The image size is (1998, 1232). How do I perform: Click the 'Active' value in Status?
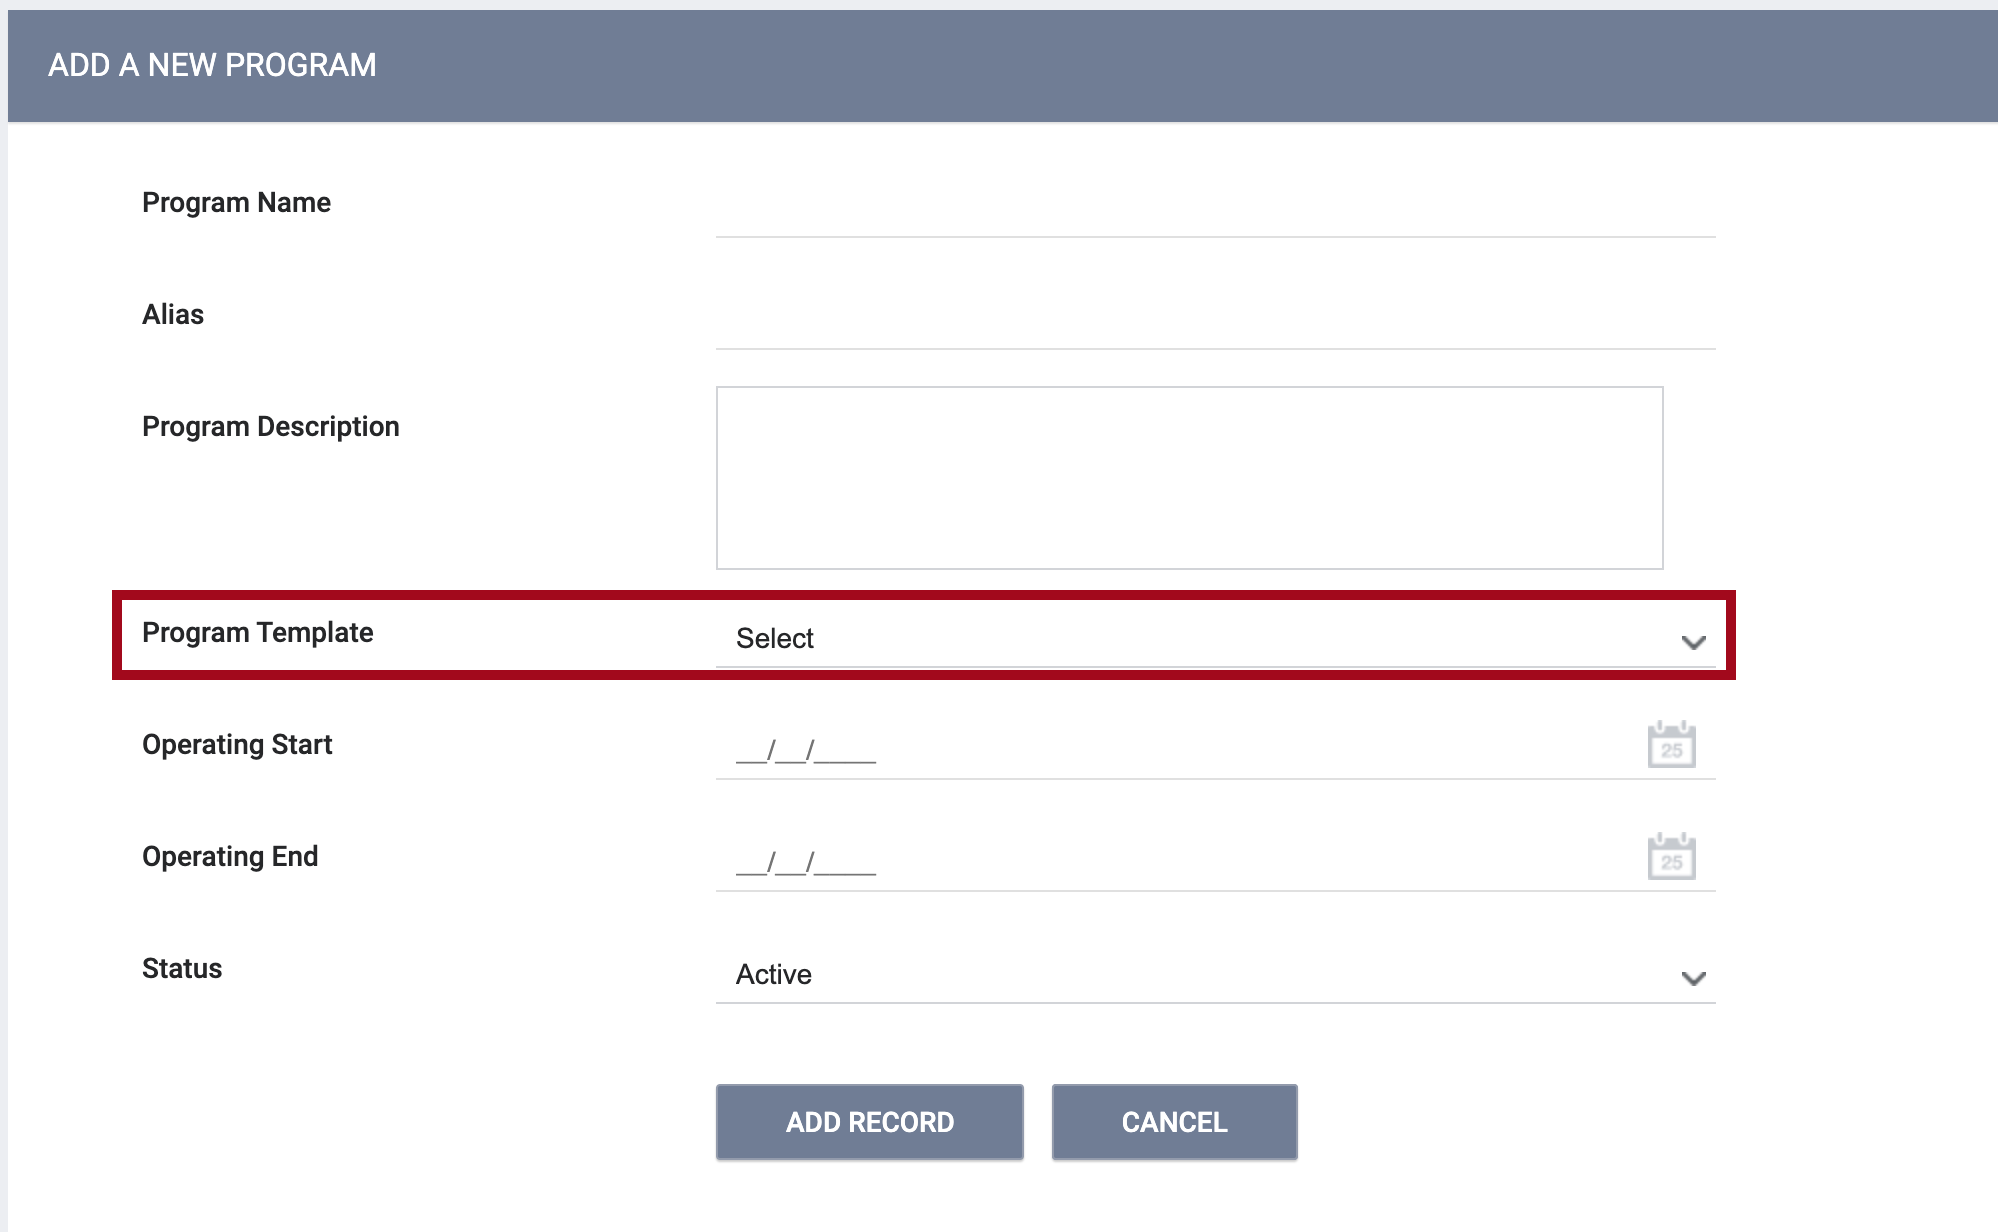[x=774, y=975]
